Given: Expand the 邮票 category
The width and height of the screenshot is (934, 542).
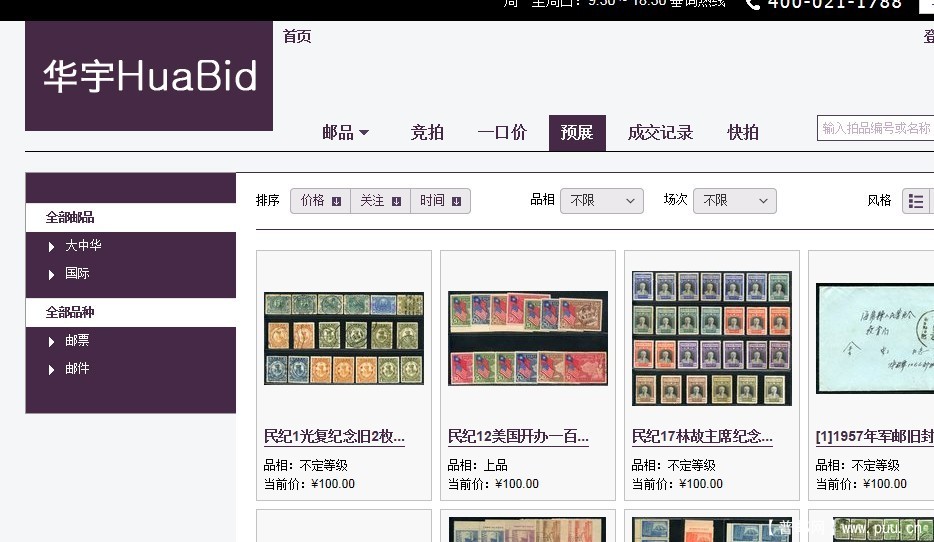Looking at the screenshot, I should click(x=77, y=342).
